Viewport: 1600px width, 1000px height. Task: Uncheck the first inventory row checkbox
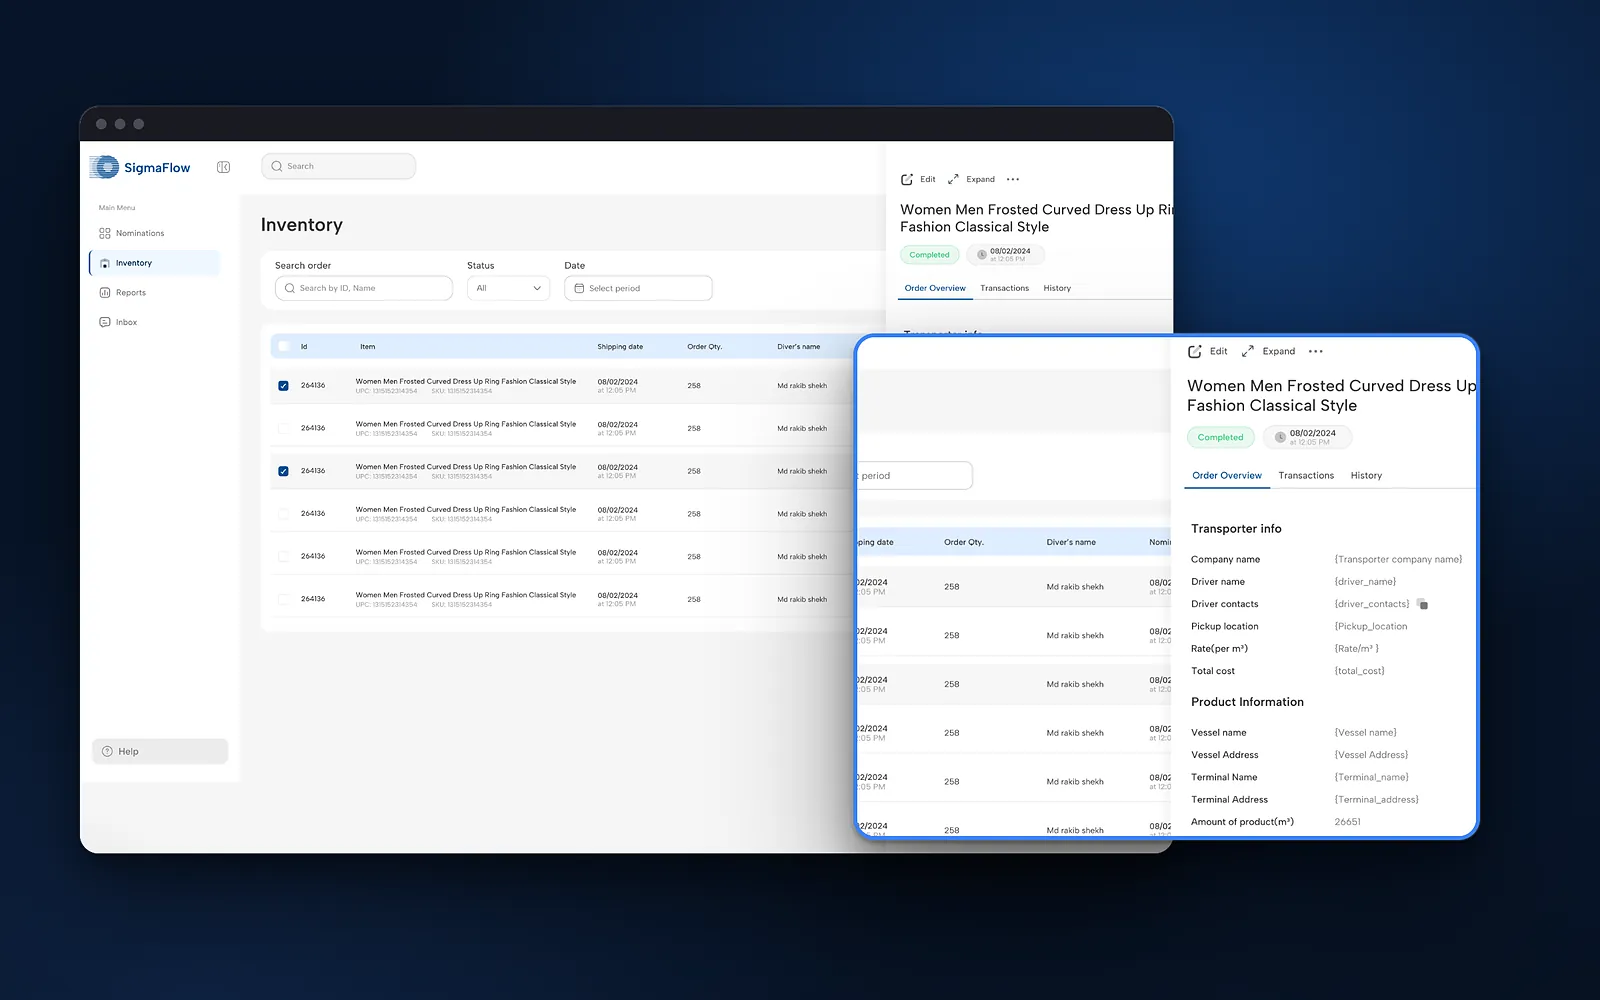(x=283, y=385)
